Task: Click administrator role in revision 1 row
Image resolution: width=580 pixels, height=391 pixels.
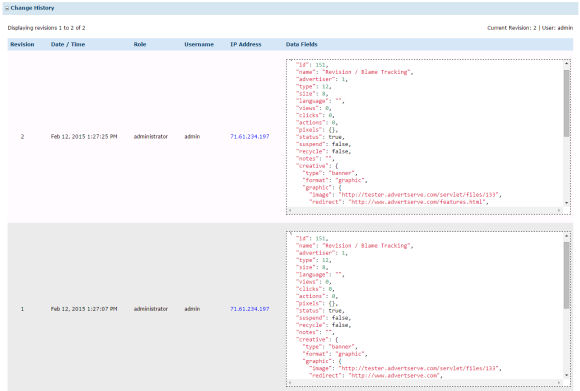Action: 151,309
